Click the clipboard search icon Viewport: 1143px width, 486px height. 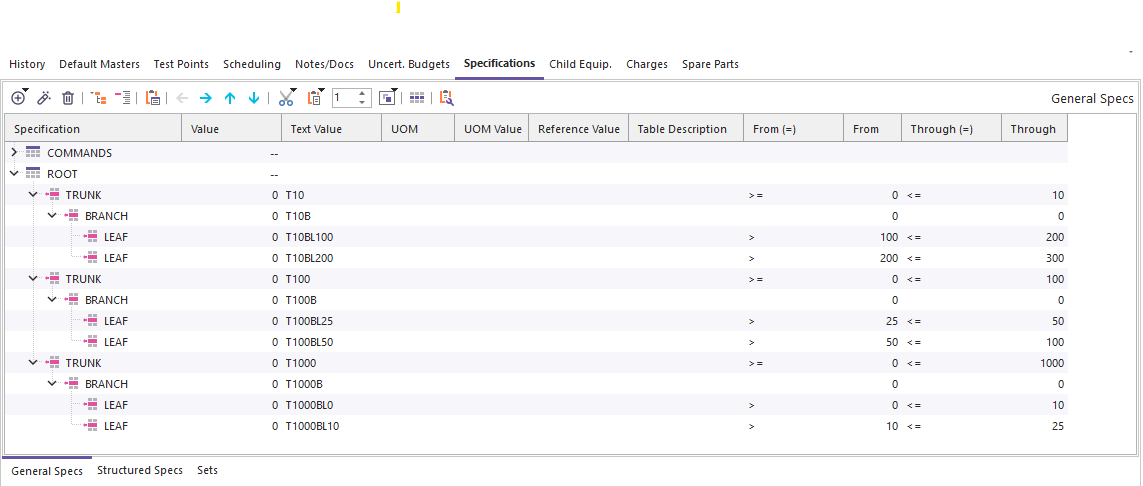click(x=446, y=98)
